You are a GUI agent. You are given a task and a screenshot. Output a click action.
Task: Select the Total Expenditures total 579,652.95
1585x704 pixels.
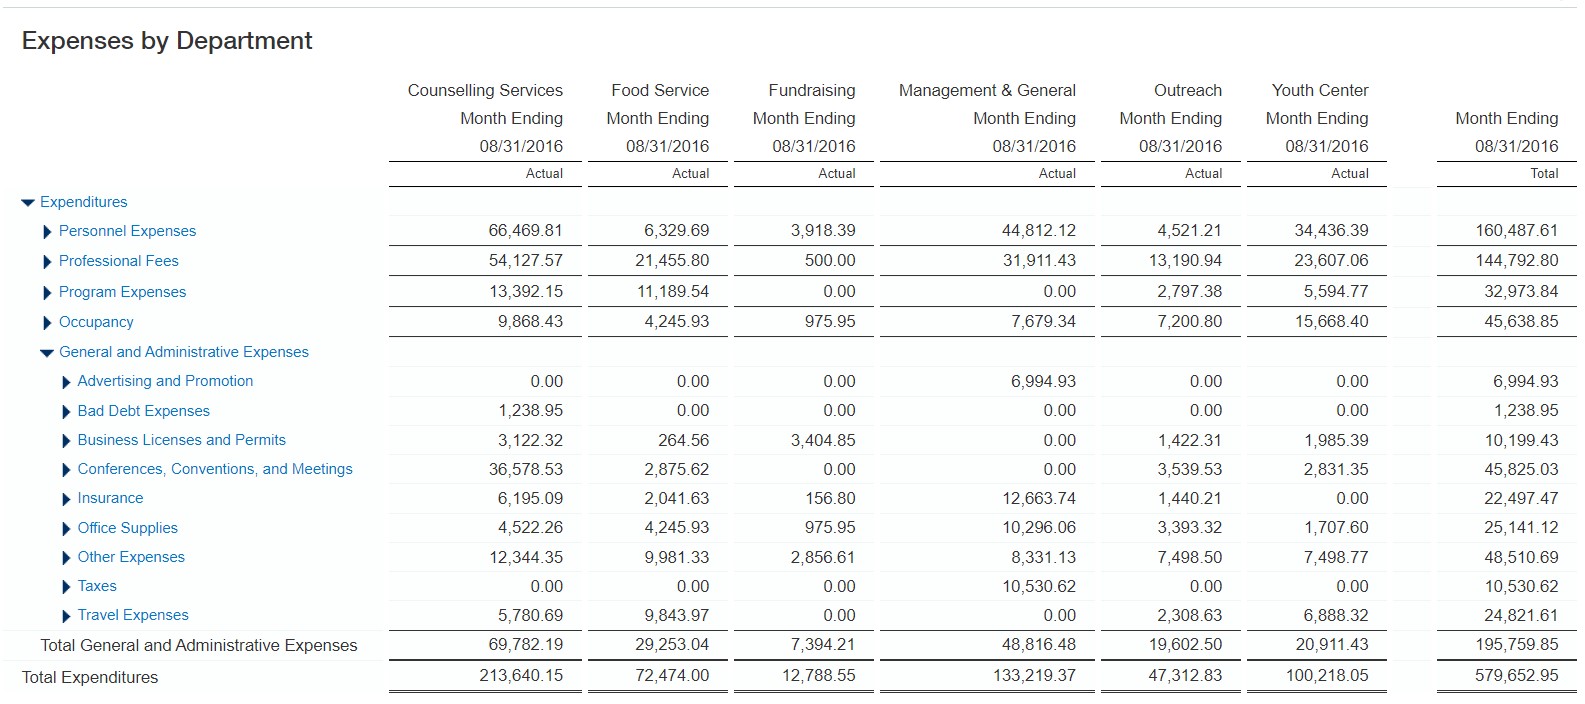pos(1516,676)
